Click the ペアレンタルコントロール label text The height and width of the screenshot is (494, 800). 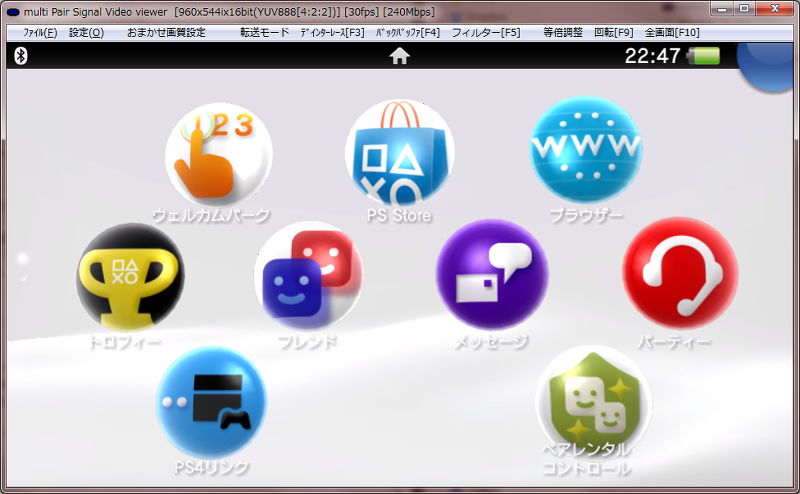586,458
